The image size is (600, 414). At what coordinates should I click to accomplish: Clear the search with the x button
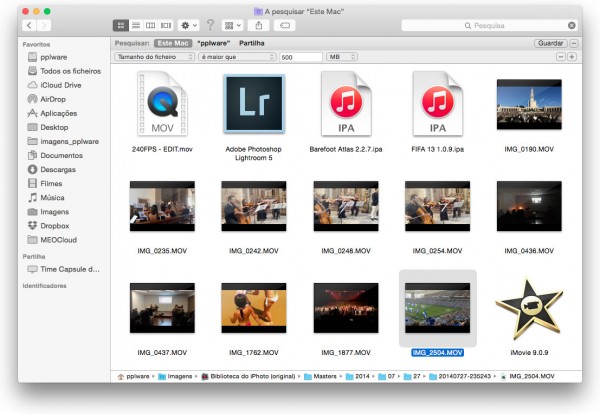[x=572, y=25]
